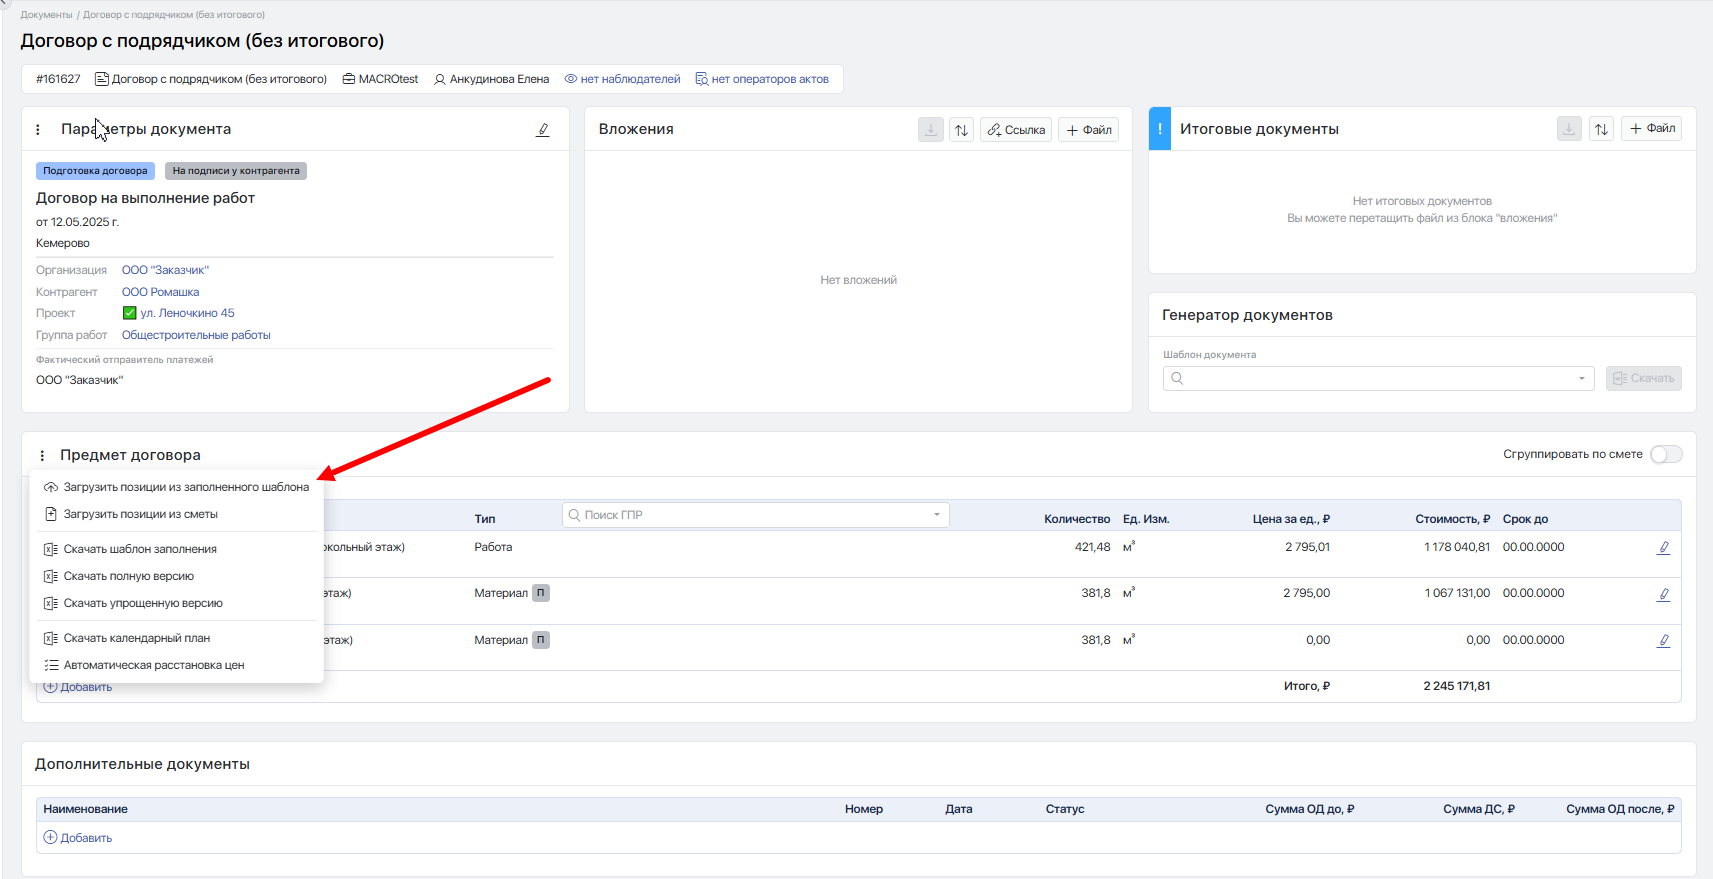Open three-dot menu of Параметры документа
This screenshot has height=879, width=1713.
38,130
